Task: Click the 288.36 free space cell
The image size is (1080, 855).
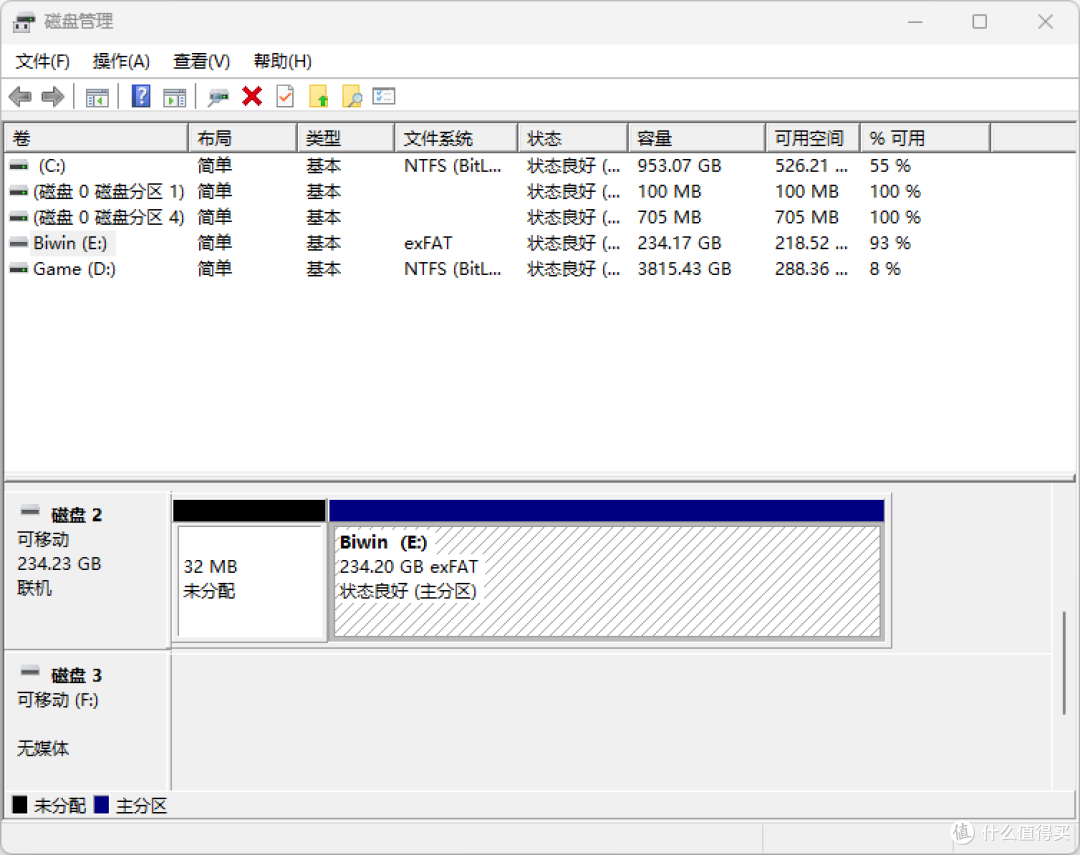Action: click(x=811, y=269)
